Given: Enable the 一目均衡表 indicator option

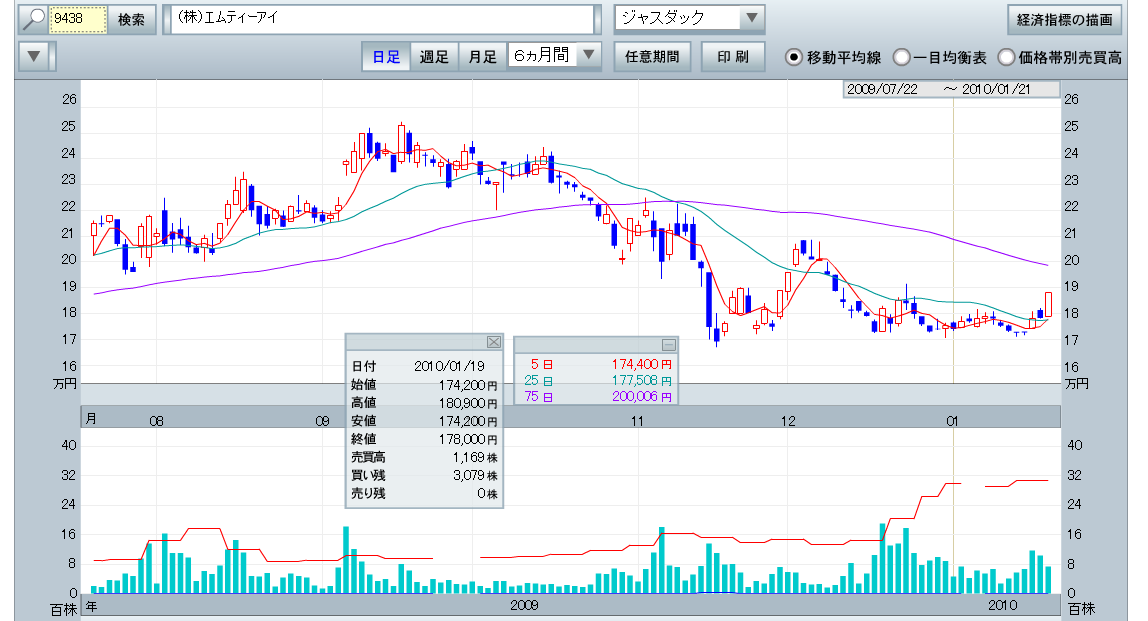Looking at the screenshot, I should click(x=901, y=57).
